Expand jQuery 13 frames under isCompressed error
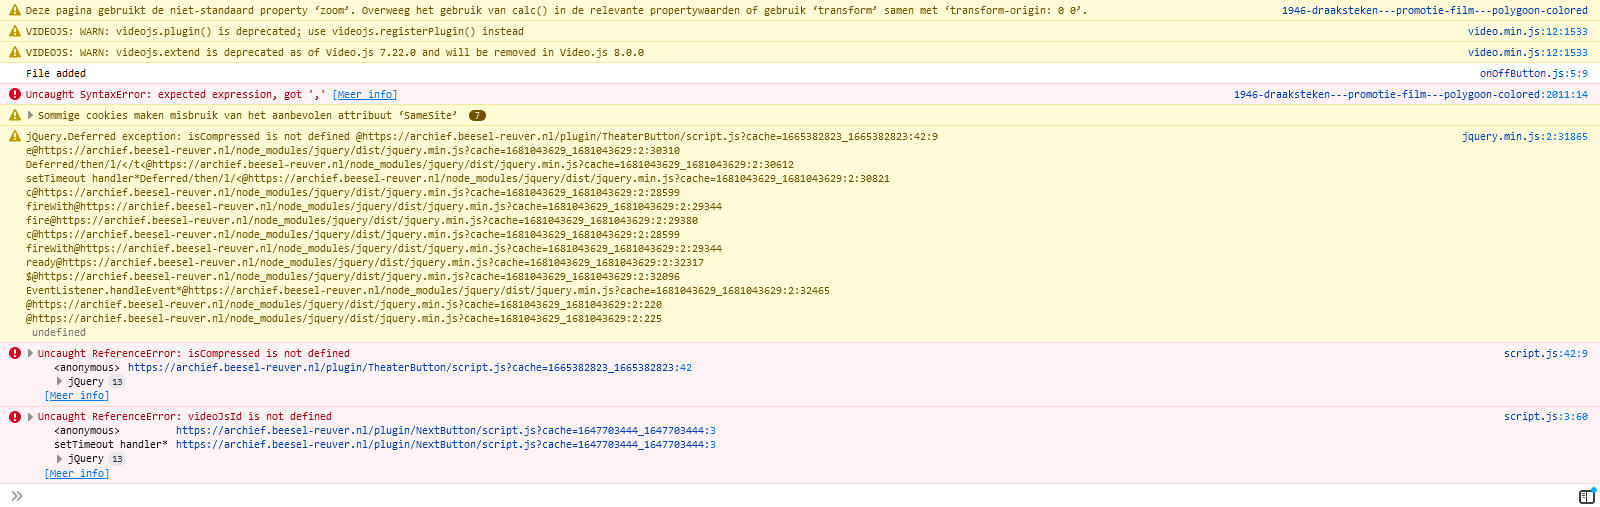 pos(59,382)
